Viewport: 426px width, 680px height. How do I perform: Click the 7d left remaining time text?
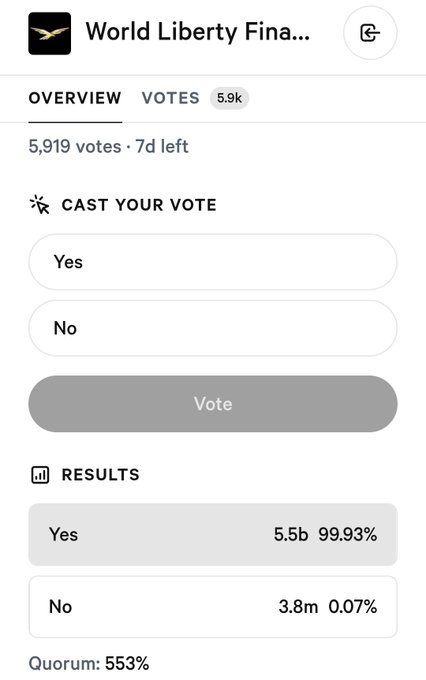click(x=162, y=147)
